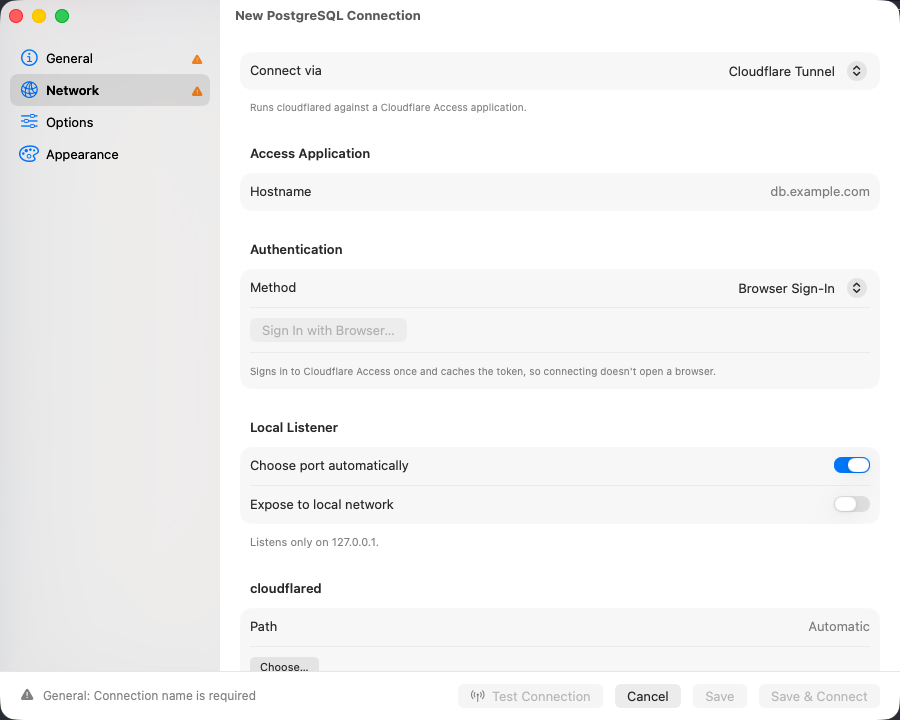The image size is (900, 720).
Task: Click the 'New PostgreSQL Connection' window title
Action: pyautogui.click(x=328, y=16)
